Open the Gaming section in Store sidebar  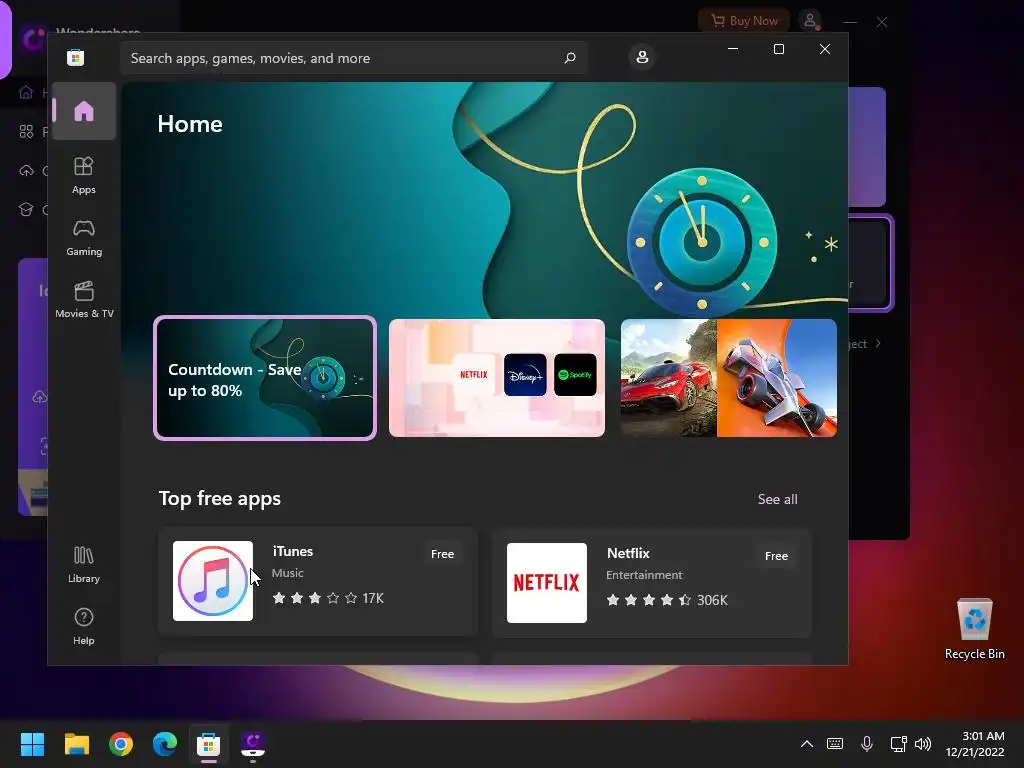pos(84,238)
